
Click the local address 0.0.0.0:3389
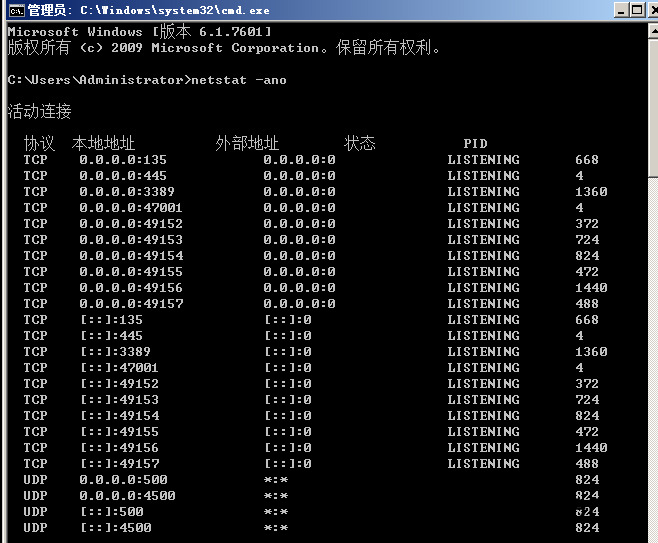[x=127, y=192]
